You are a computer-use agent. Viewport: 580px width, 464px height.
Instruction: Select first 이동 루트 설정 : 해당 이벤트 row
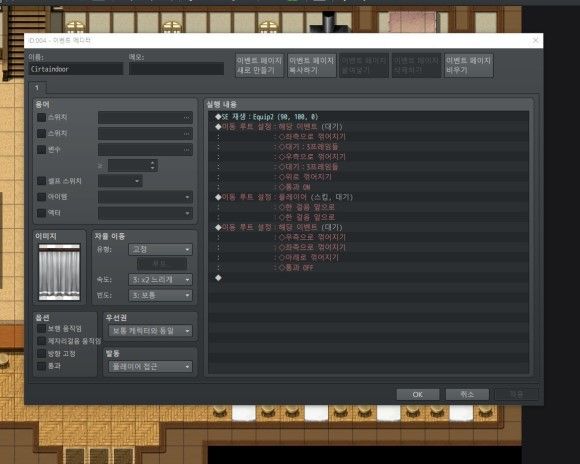pos(368,127)
